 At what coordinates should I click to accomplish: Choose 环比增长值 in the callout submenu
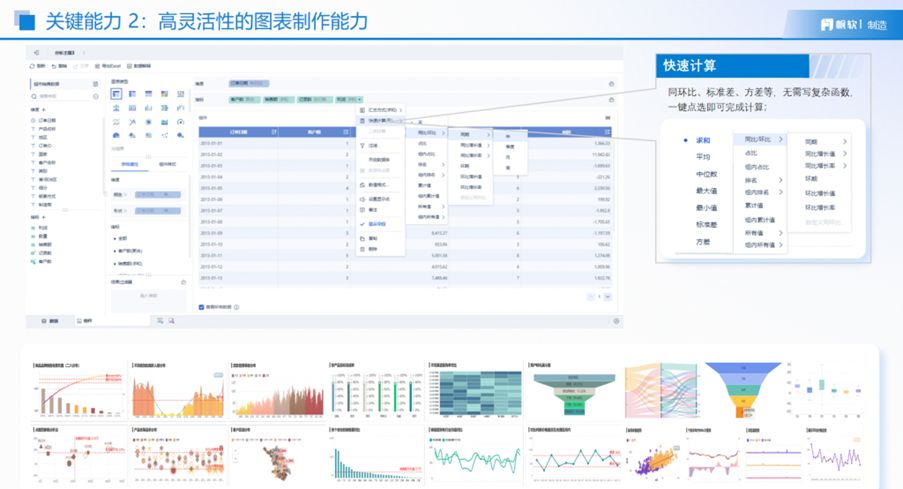[x=820, y=194]
